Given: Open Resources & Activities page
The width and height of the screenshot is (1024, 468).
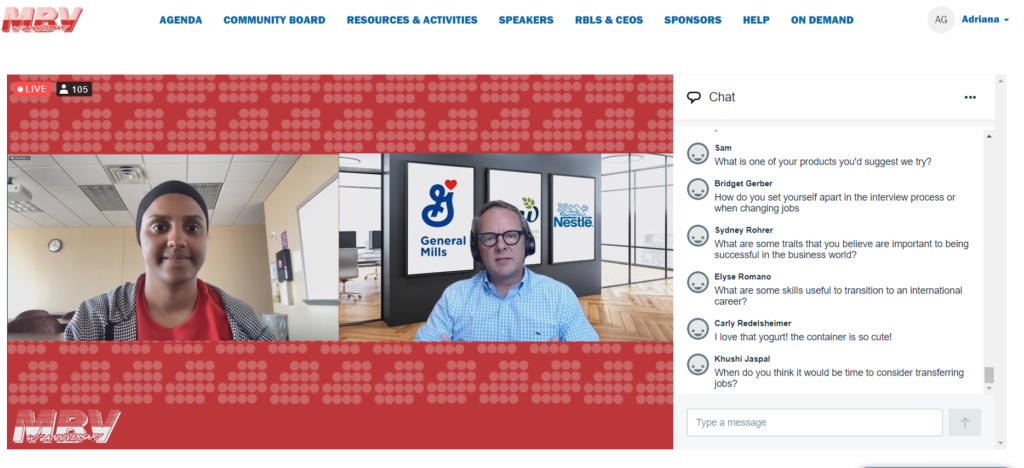Looking at the screenshot, I should [x=412, y=20].
